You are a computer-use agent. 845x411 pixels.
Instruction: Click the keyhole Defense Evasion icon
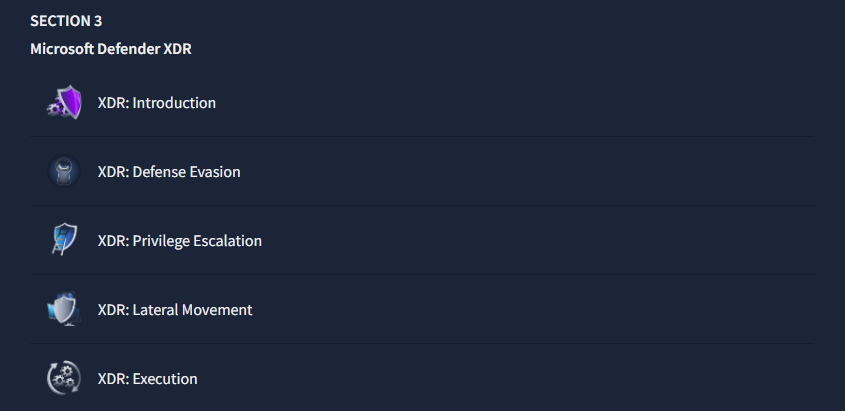pyautogui.click(x=64, y=171)
